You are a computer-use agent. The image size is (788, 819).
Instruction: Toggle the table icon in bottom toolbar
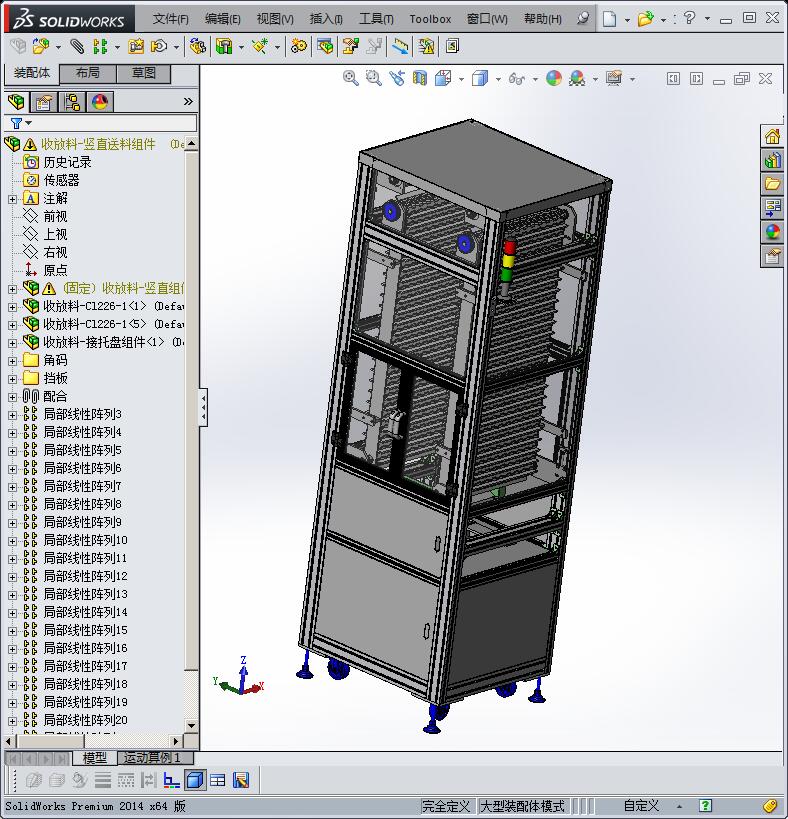coord(217,780)
